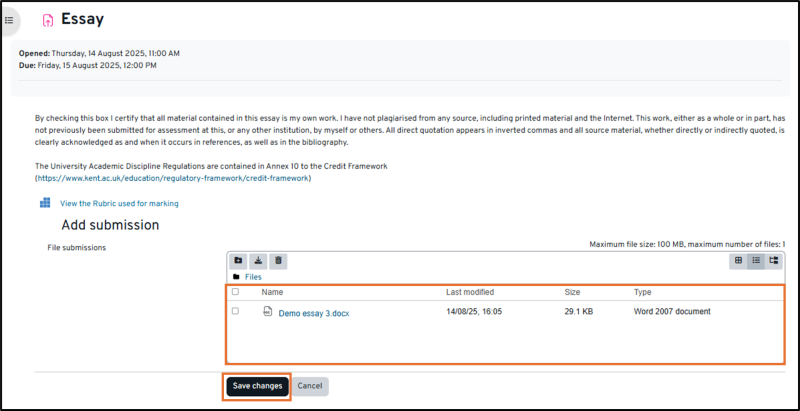This screenshot has width=800, height=411.
Task: Open the side drawer menu icon
Action: point(9,19)
